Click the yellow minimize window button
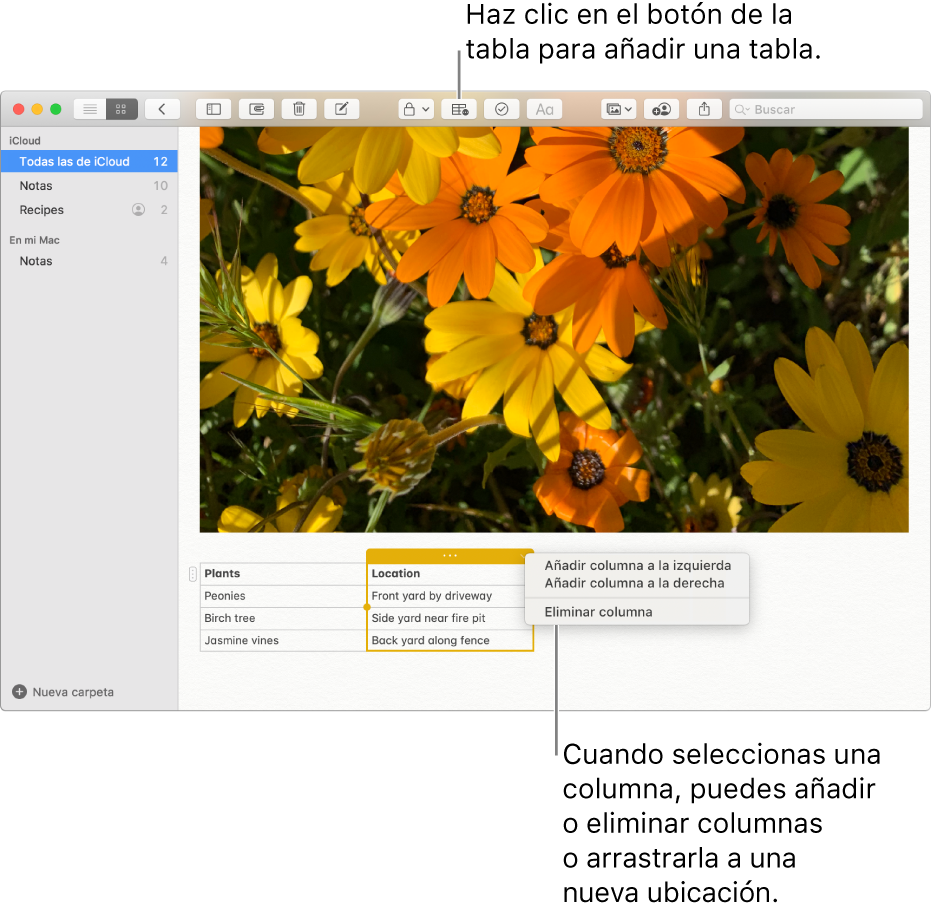 click(37, 109)
